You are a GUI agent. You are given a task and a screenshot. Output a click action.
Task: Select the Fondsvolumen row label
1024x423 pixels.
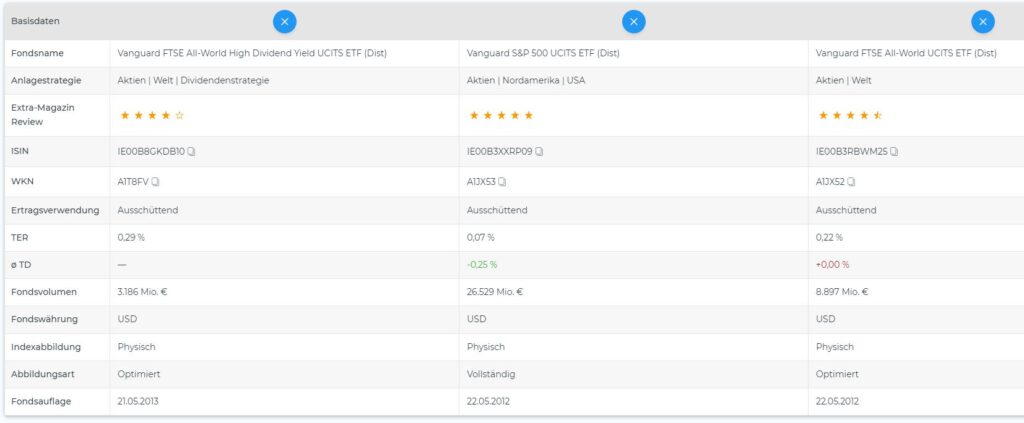(44, 292)
